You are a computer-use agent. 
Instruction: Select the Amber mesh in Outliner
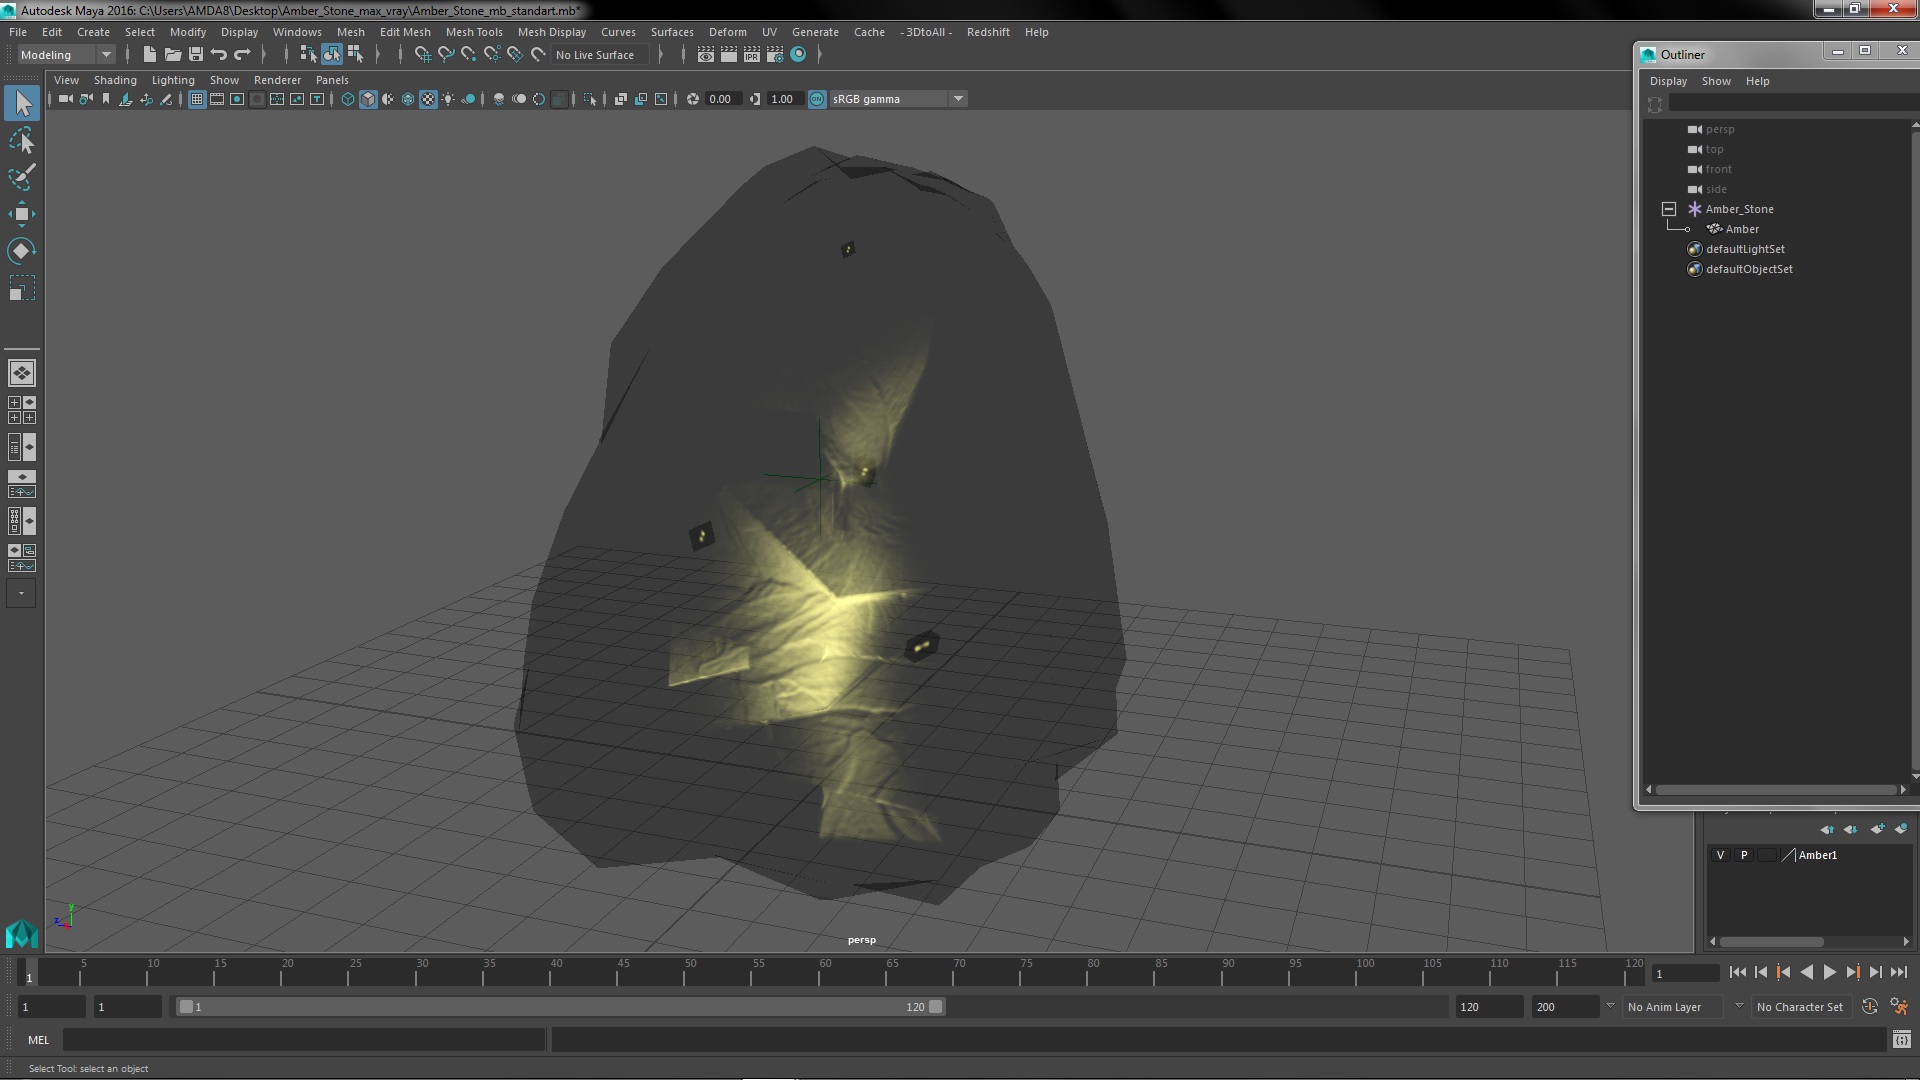pyautogui.click(x=1741, y=229)
